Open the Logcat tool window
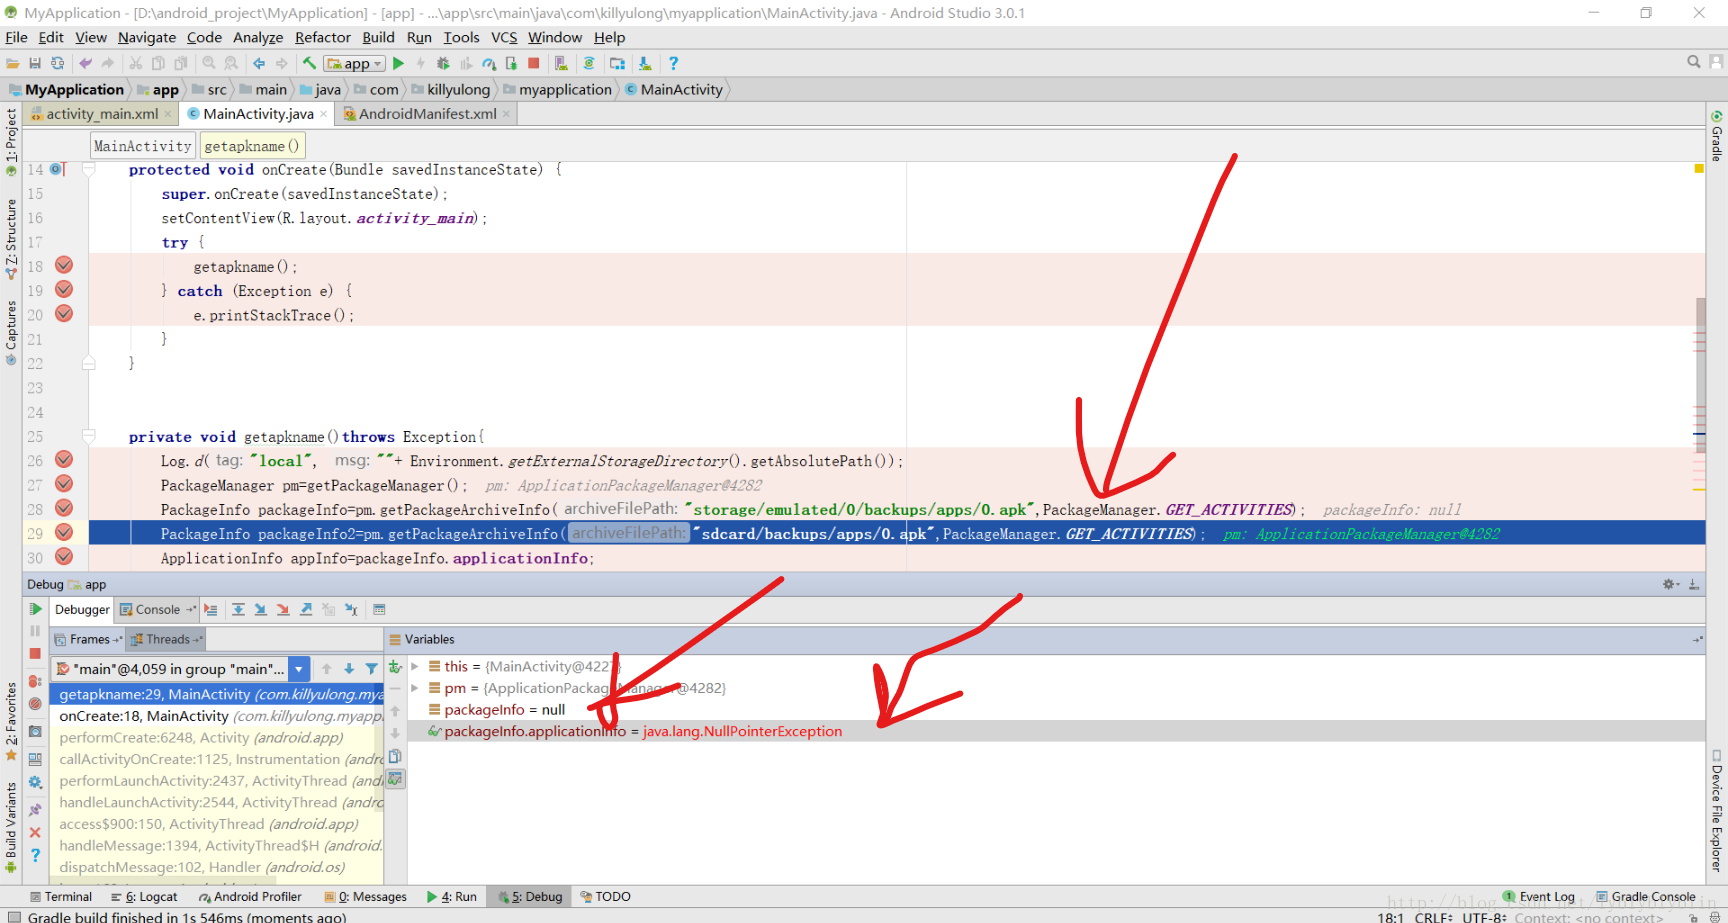Viewport: 1728px width, 923px height. pyautogui.click(x=144, y=897)
